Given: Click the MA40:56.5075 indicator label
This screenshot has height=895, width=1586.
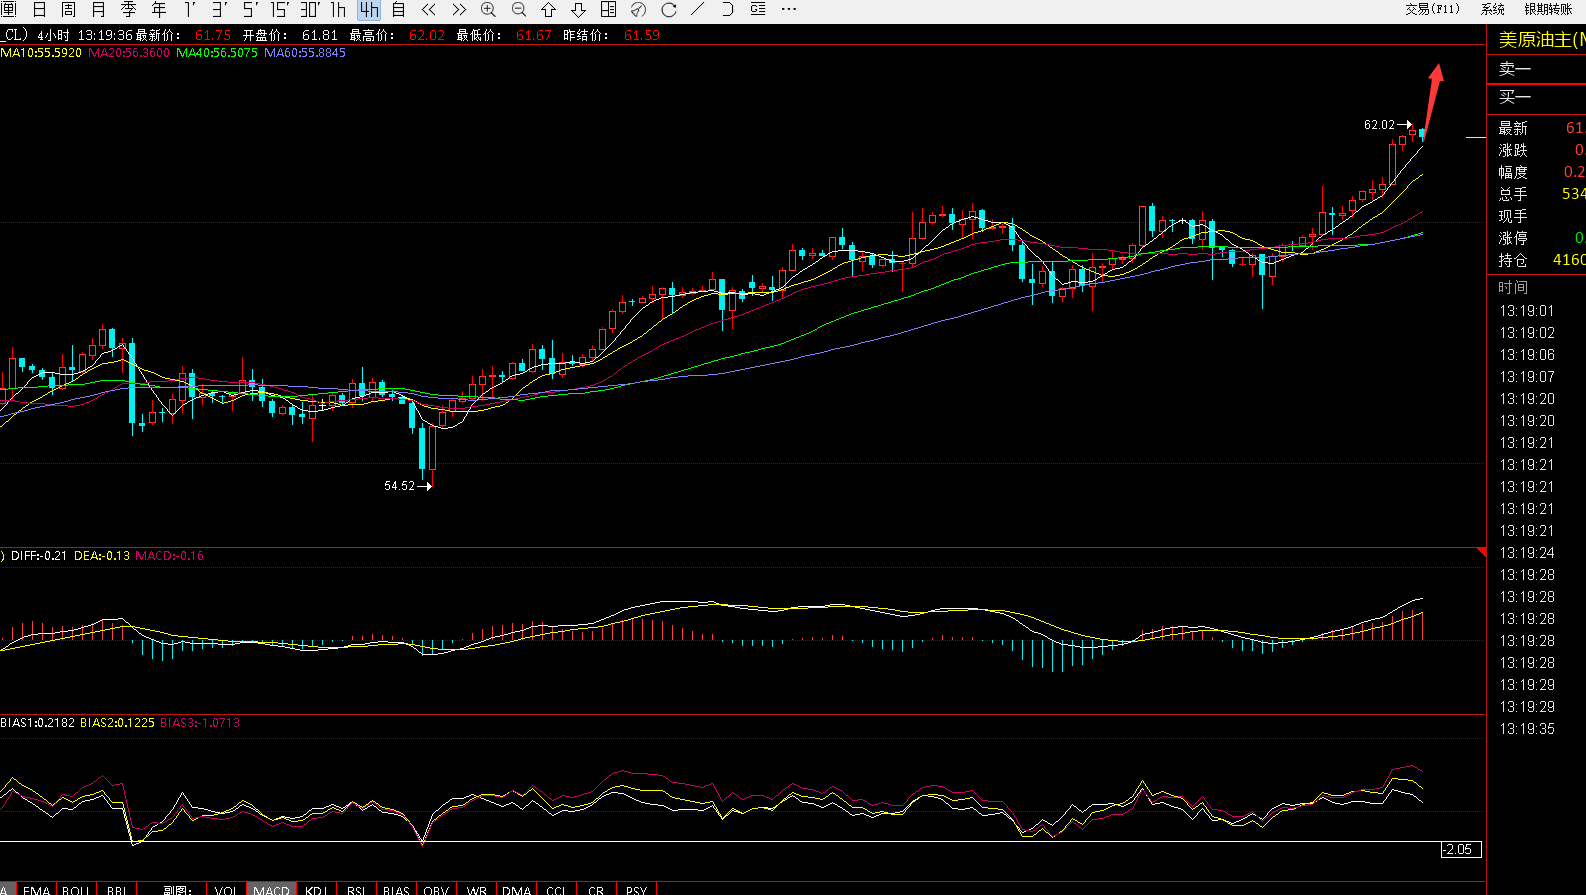Looking at the screenshot, I should [217, 53].
